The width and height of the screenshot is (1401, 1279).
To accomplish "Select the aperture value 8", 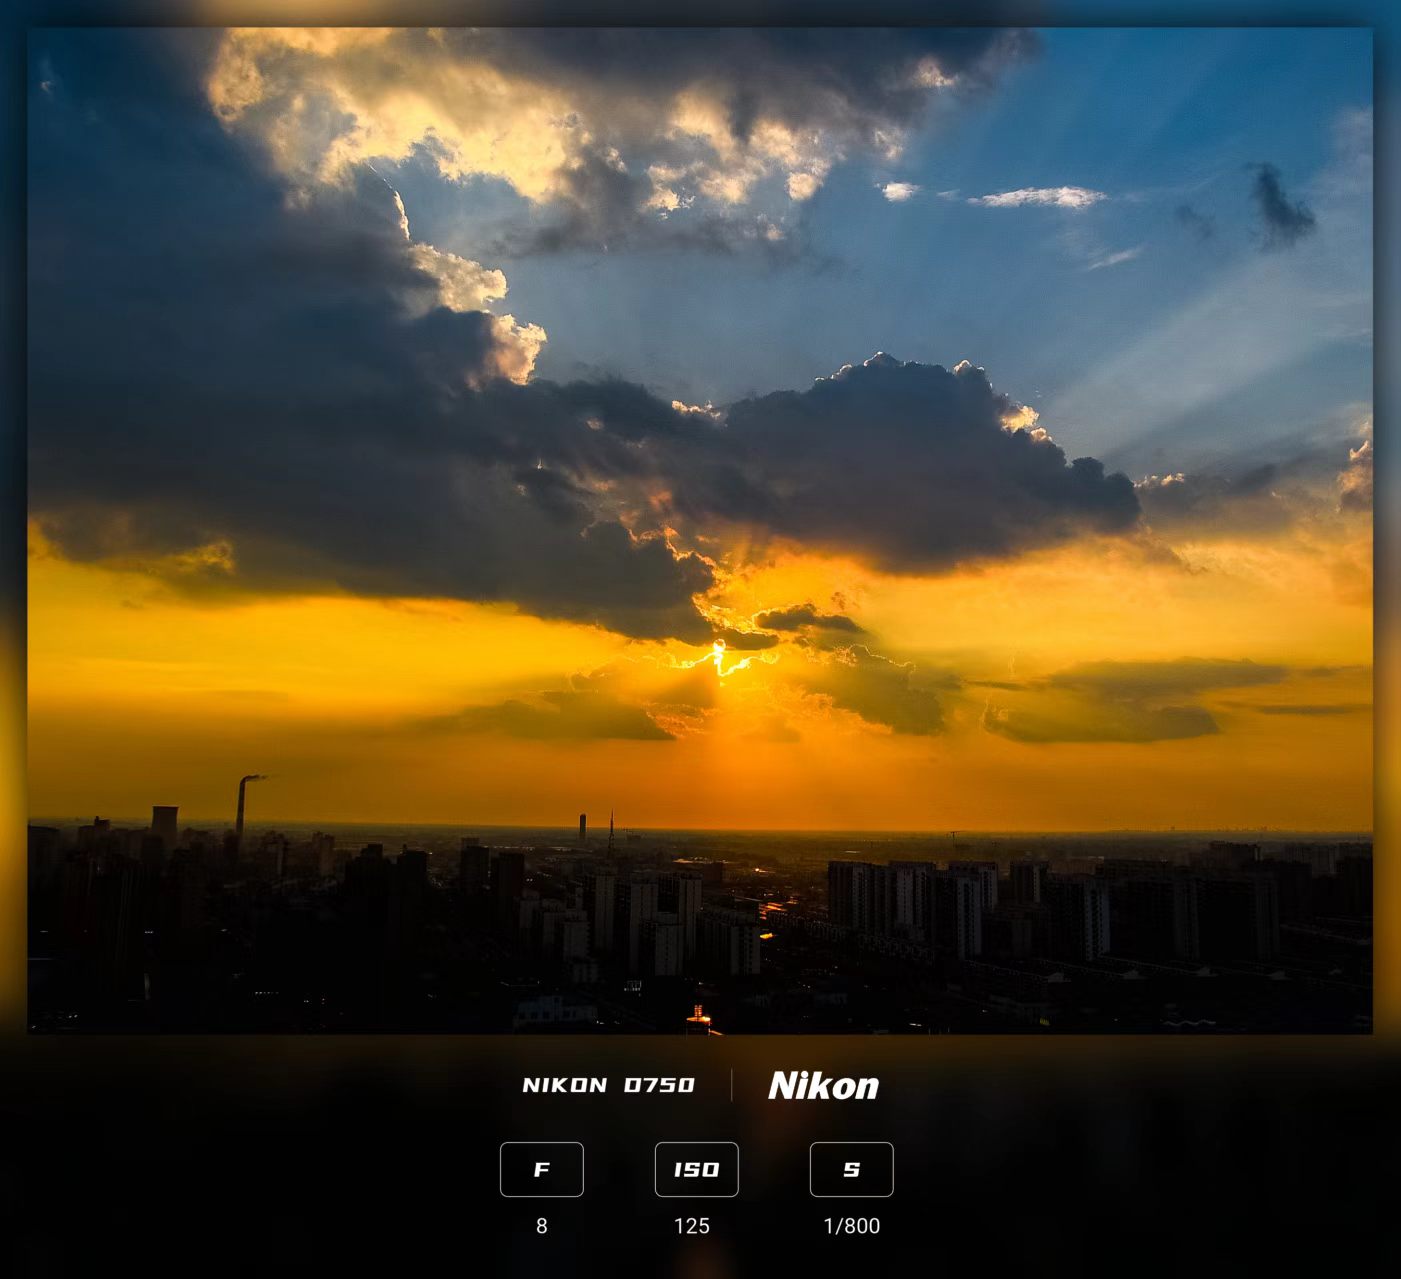I will click(x=542, y=1226).
